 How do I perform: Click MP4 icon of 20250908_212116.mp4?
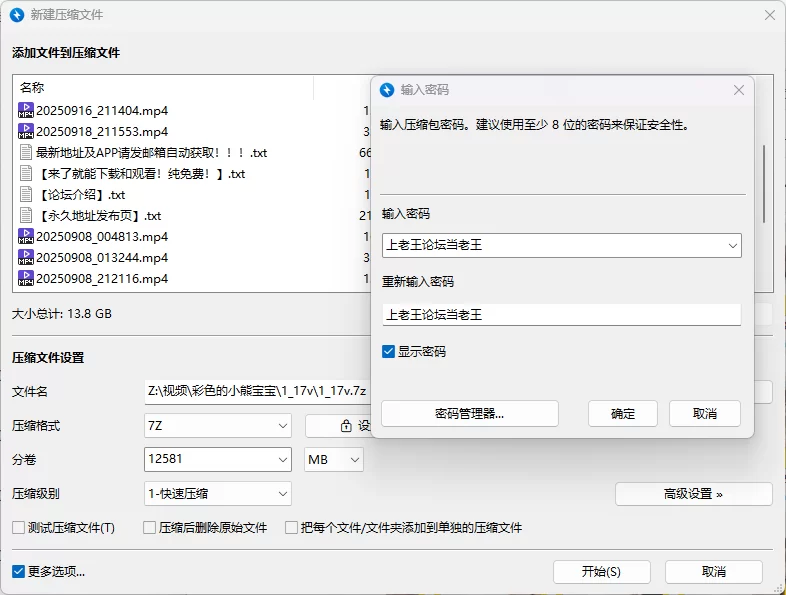26,278
